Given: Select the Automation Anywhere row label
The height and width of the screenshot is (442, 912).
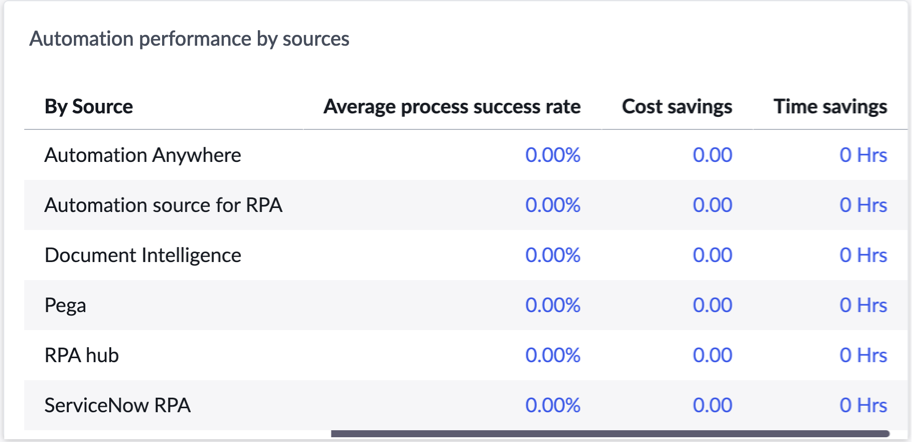Looking at the screenshot, I should [x=142, y=155].
